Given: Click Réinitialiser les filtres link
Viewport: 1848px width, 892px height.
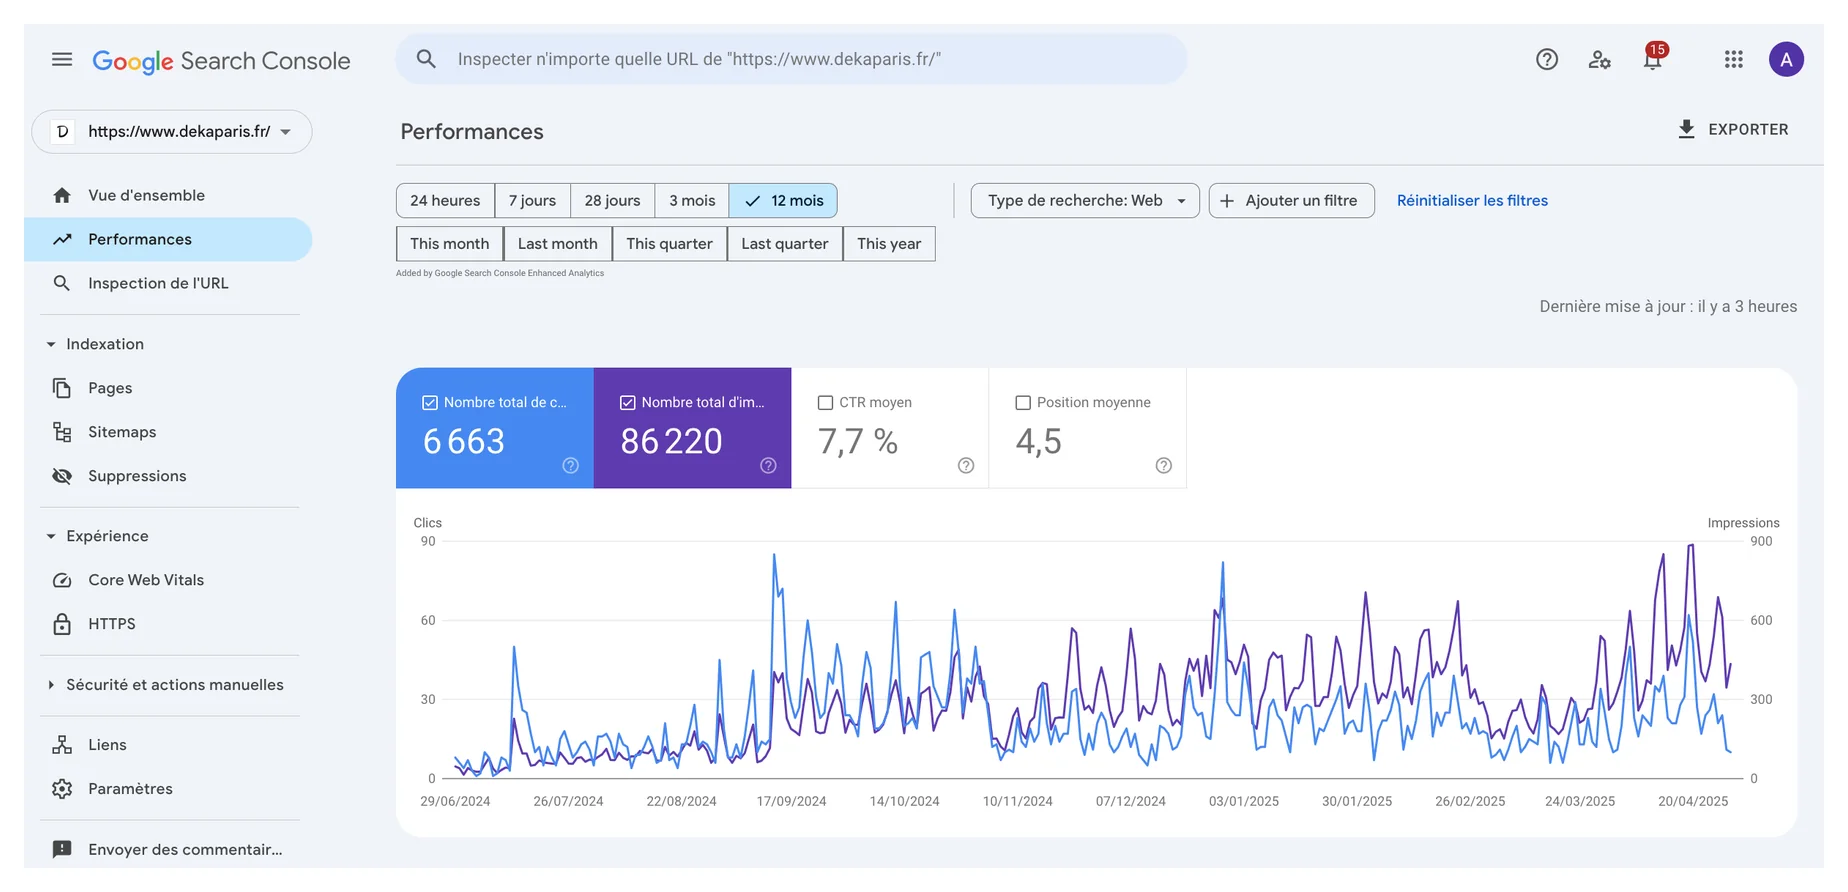Looking at the screenshot, I should click(1472, 201).
